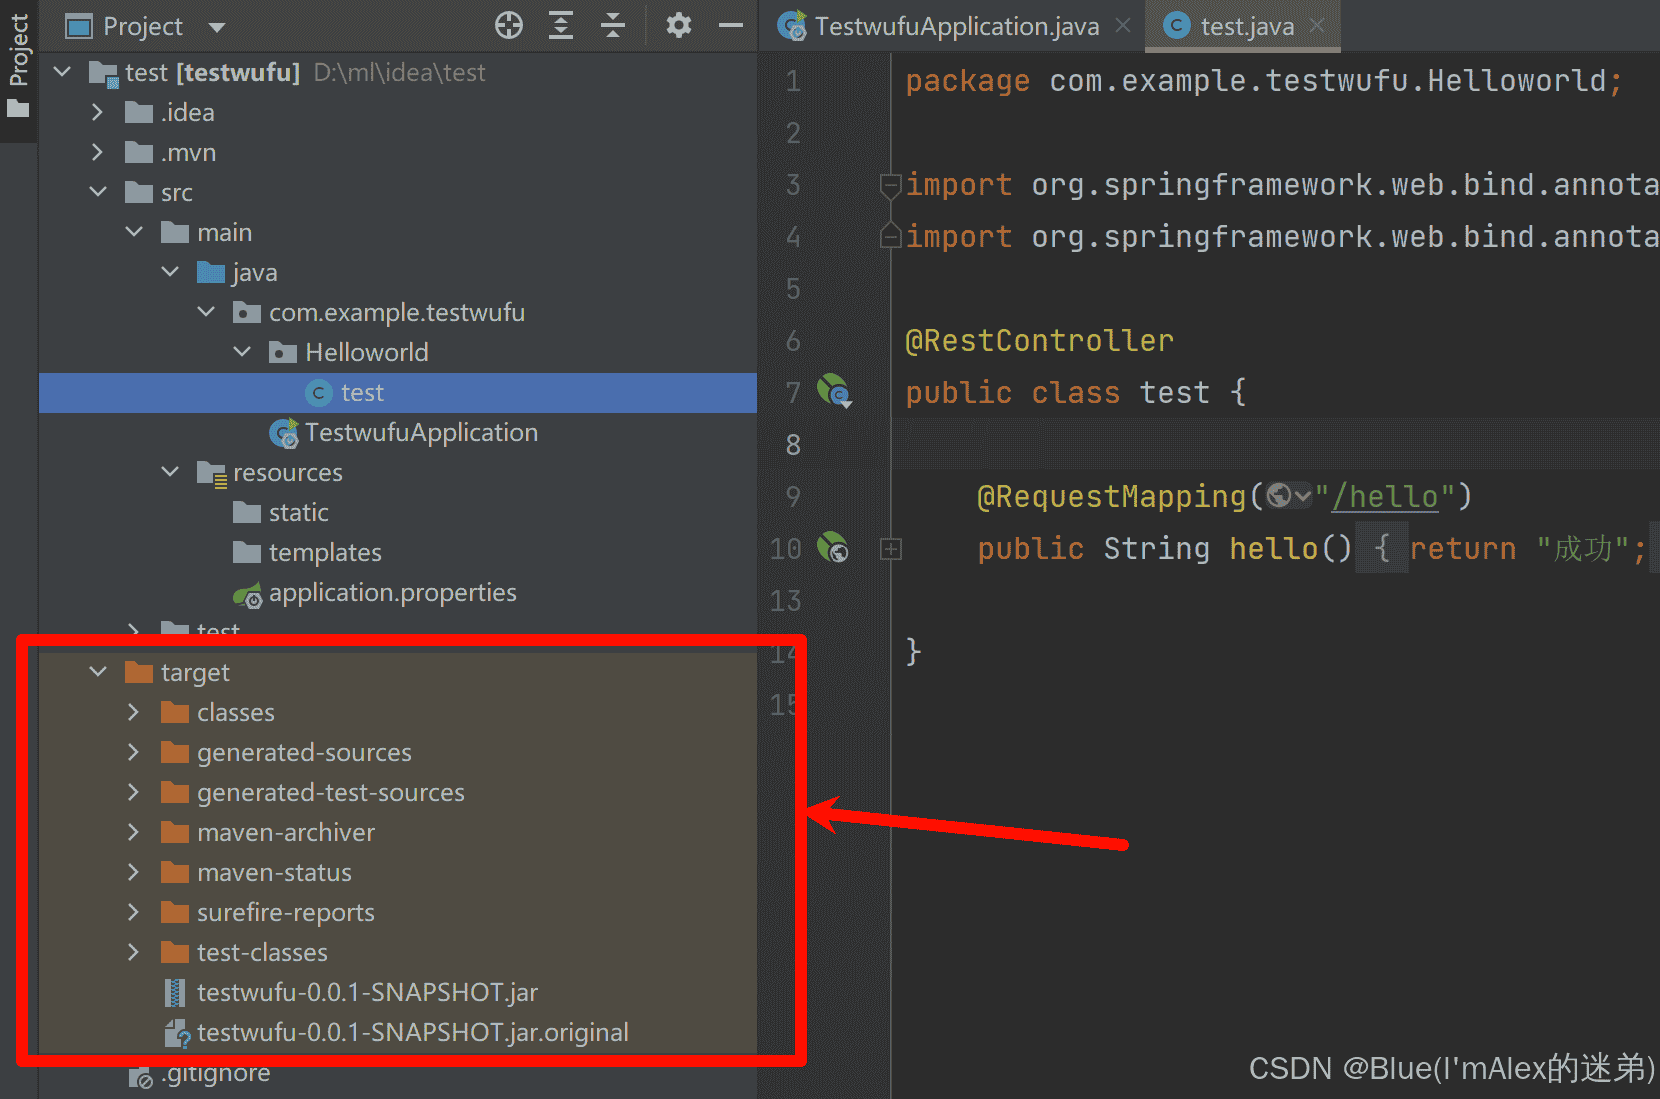
Task: Collapse the src folder in the tree
Action: tap(98, 192)
